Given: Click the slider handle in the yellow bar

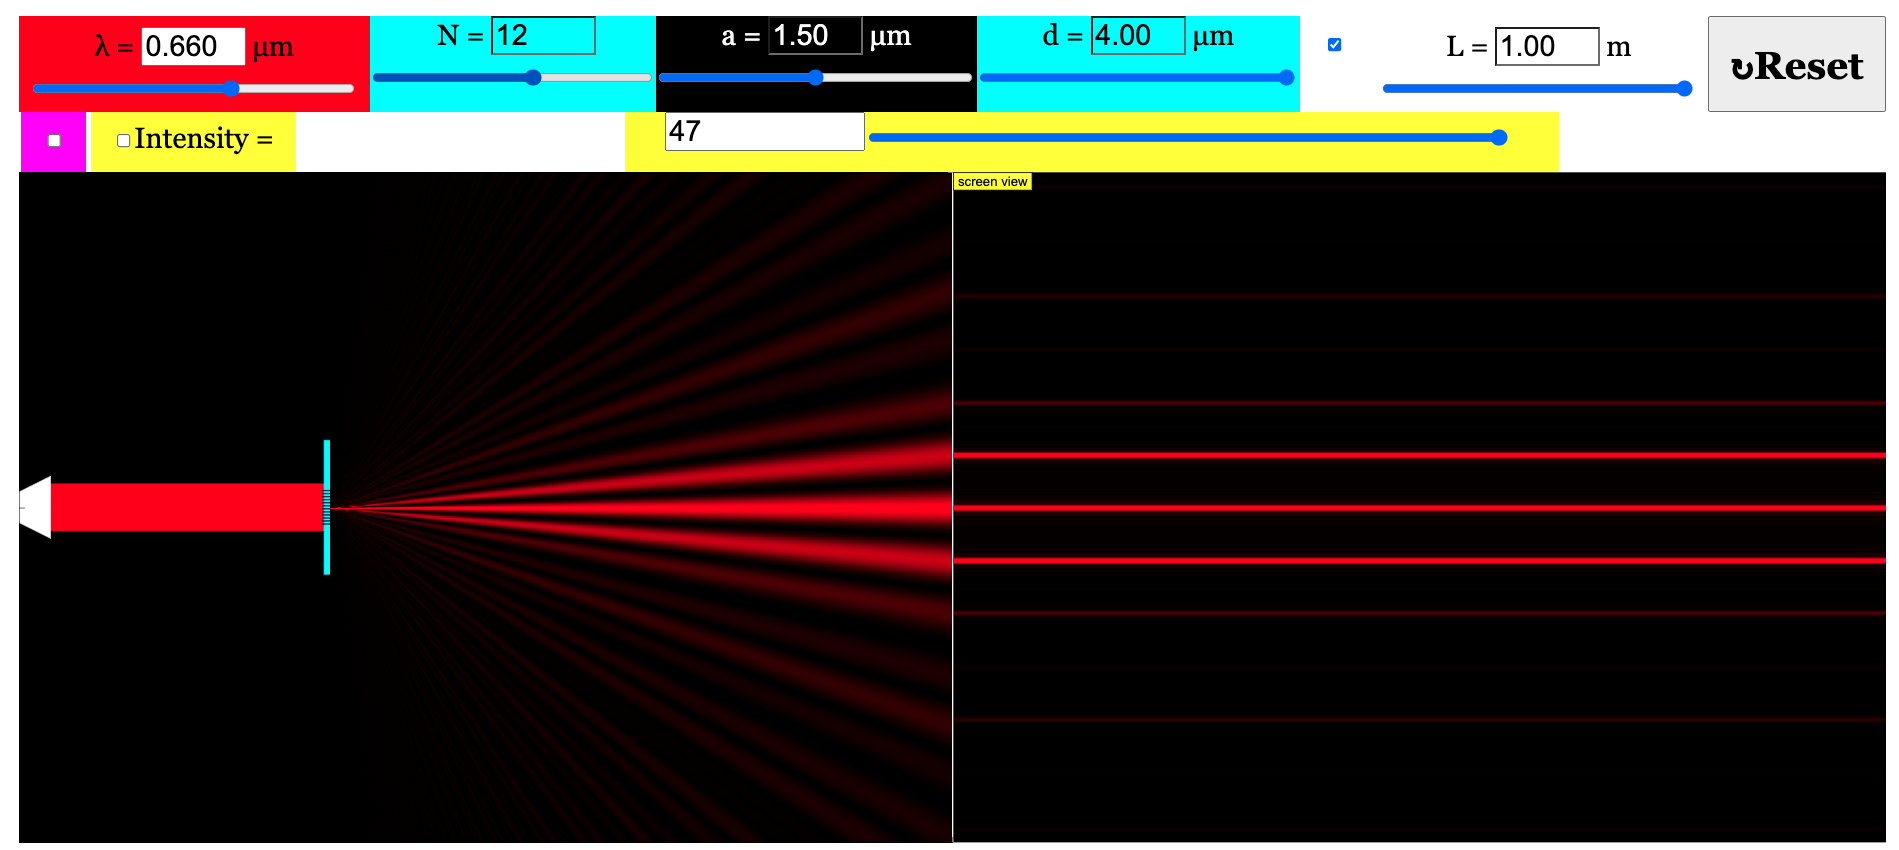Looking at the screenshot, I should (x=1498, y=138).
